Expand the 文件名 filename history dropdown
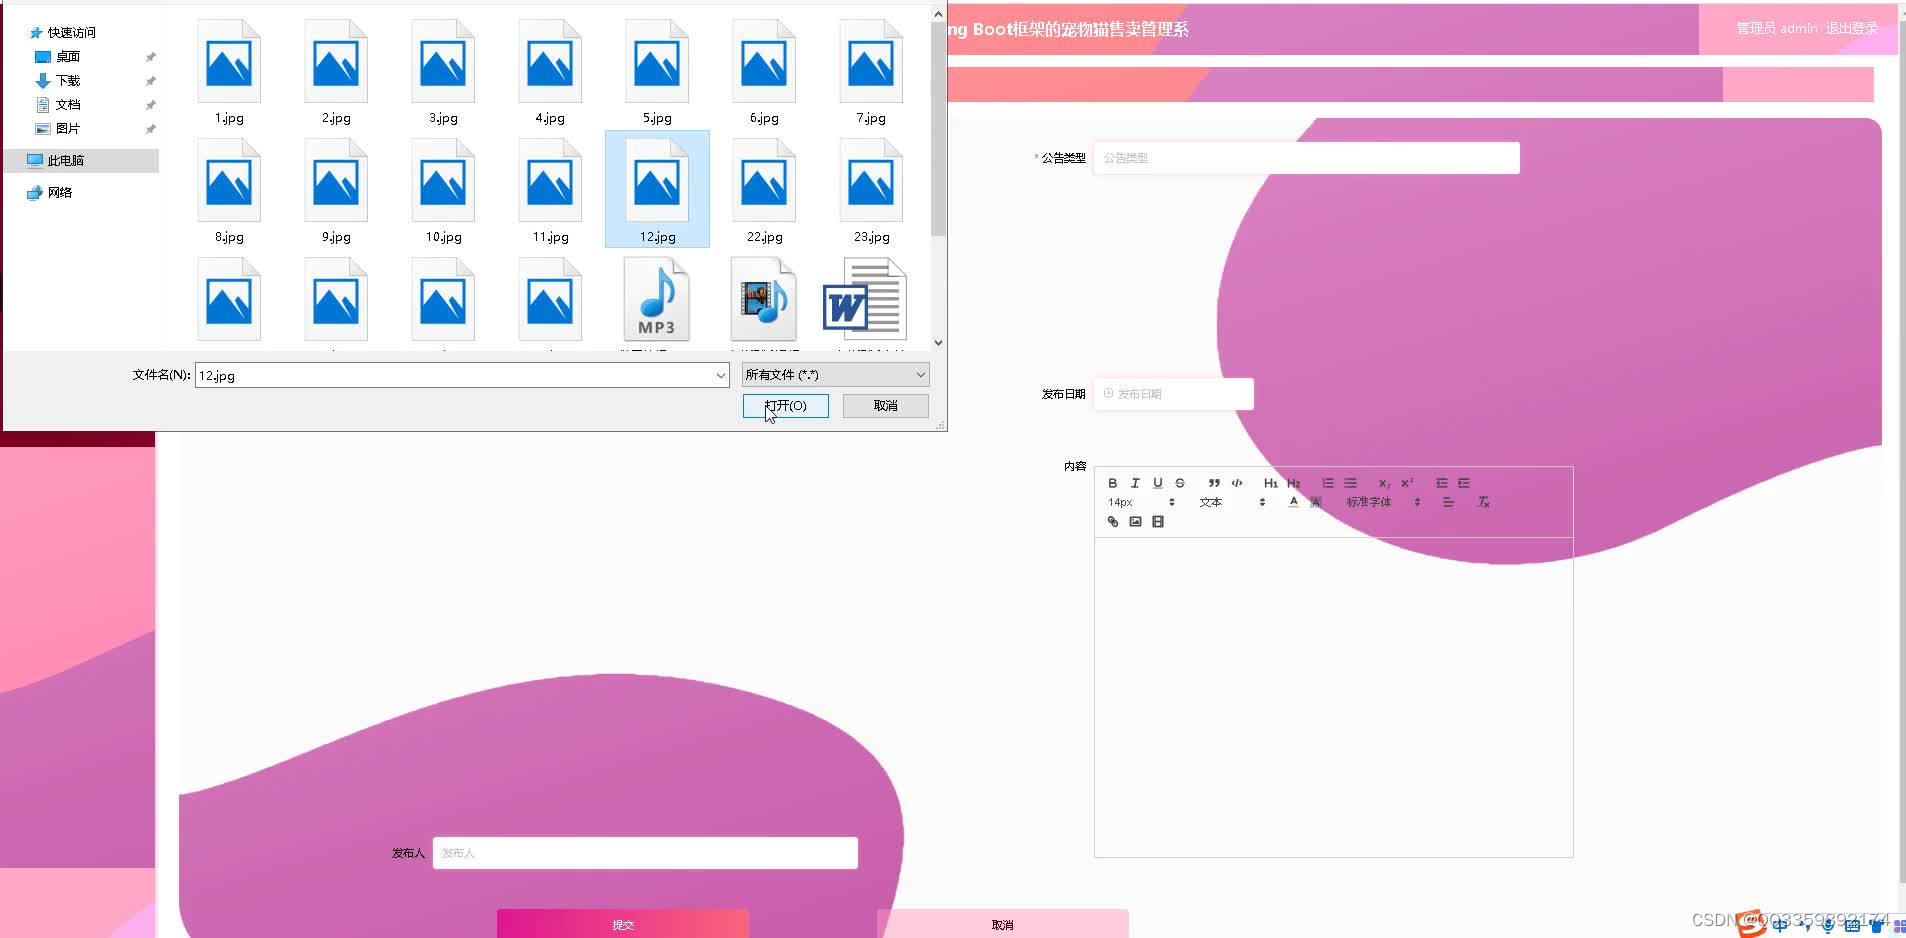1906x938 pixels. click(x=720, y=375)
